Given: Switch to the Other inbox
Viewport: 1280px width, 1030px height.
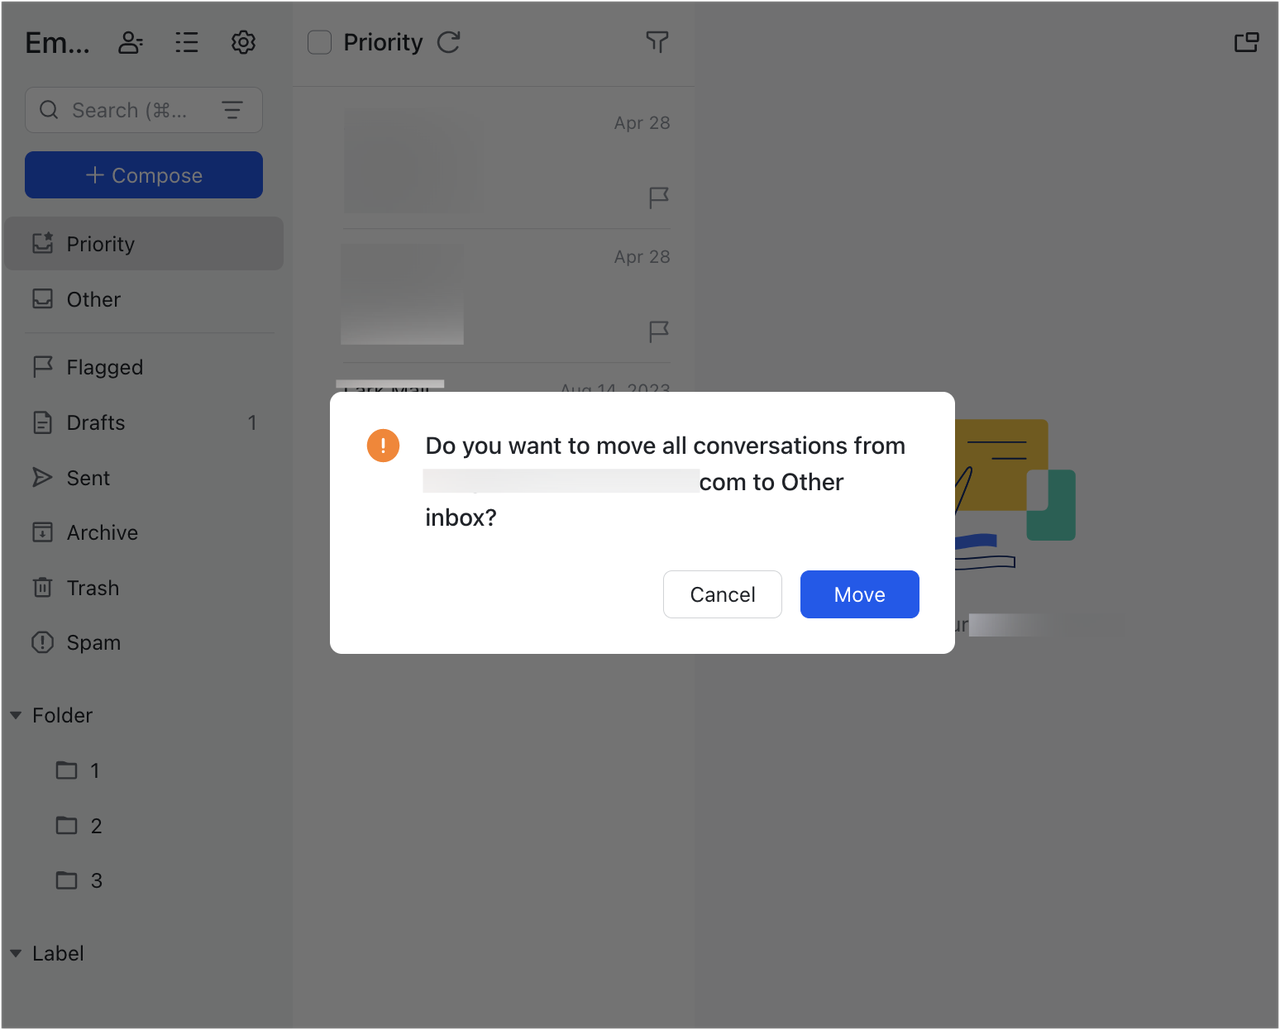Looking at the screenshot, I should (93, 299).
